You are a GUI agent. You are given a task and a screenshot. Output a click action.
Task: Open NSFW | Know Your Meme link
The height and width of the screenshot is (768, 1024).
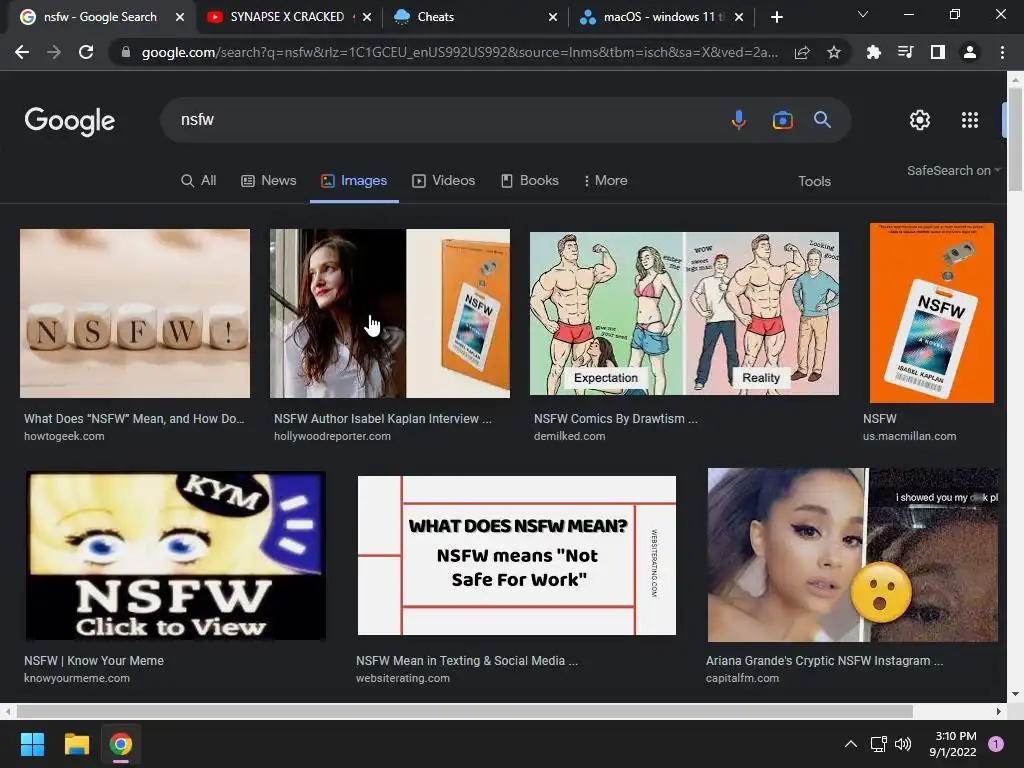94,661
